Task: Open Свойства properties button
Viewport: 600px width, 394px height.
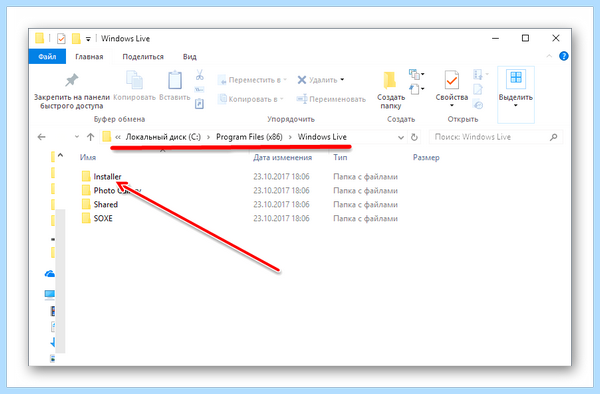Action: 452,89
